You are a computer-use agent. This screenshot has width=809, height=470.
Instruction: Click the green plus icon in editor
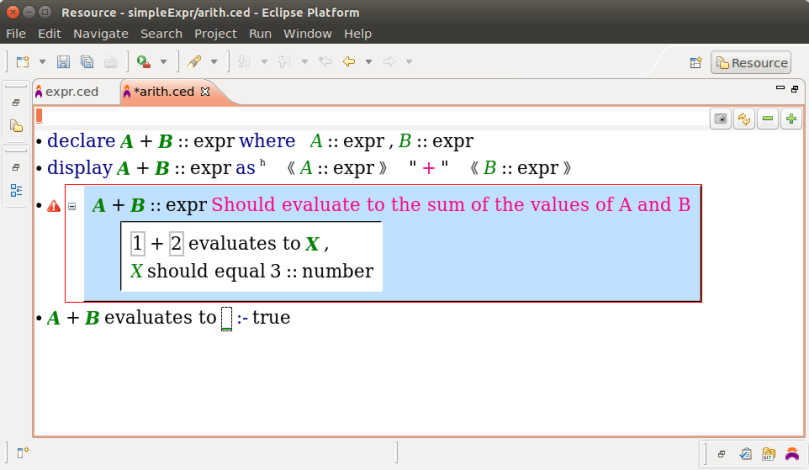(791, 119)
